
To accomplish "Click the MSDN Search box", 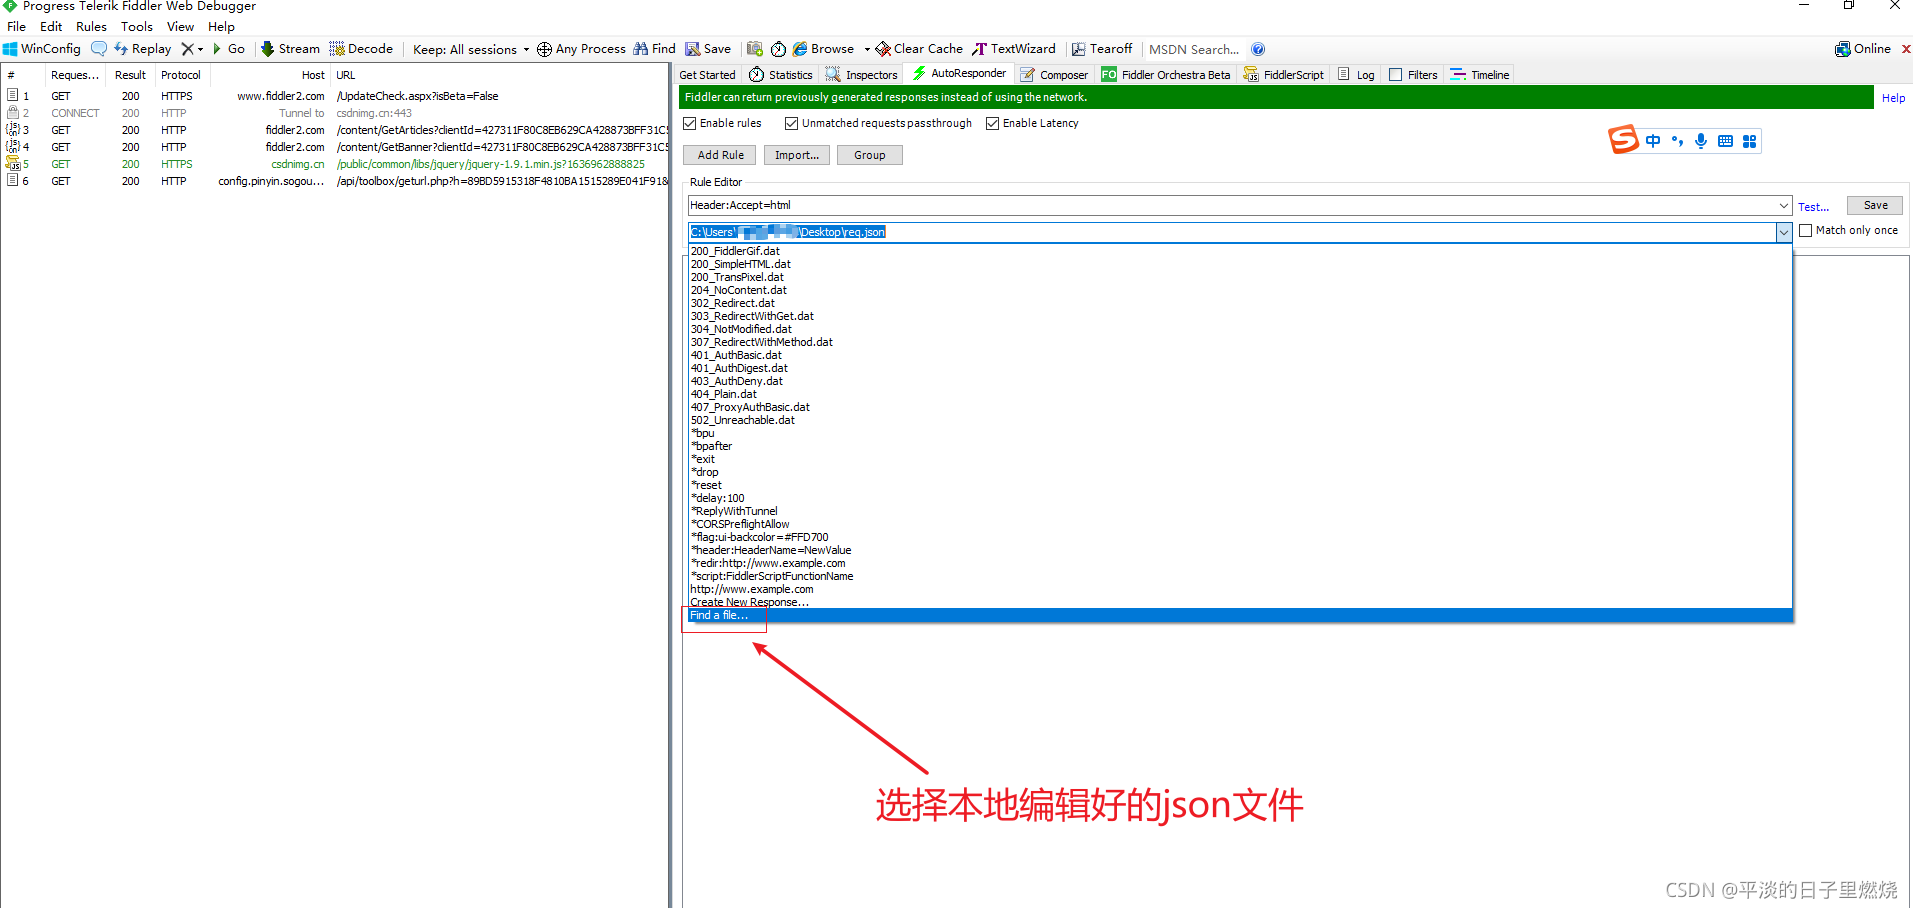I will tap(1193, 49).
